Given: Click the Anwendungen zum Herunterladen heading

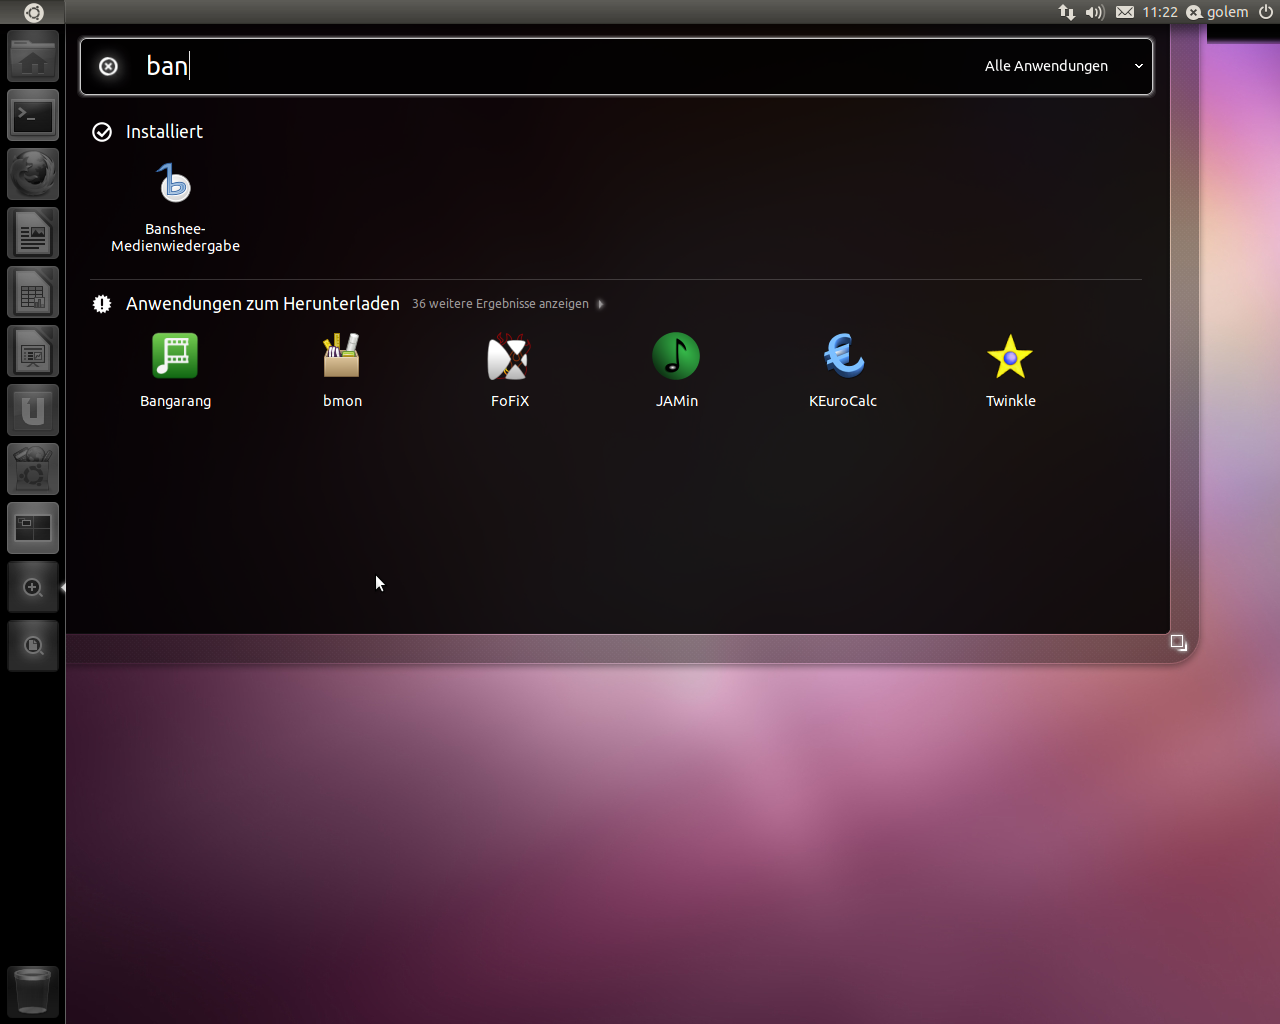Looking at the screenshot, I should [262, 304].
